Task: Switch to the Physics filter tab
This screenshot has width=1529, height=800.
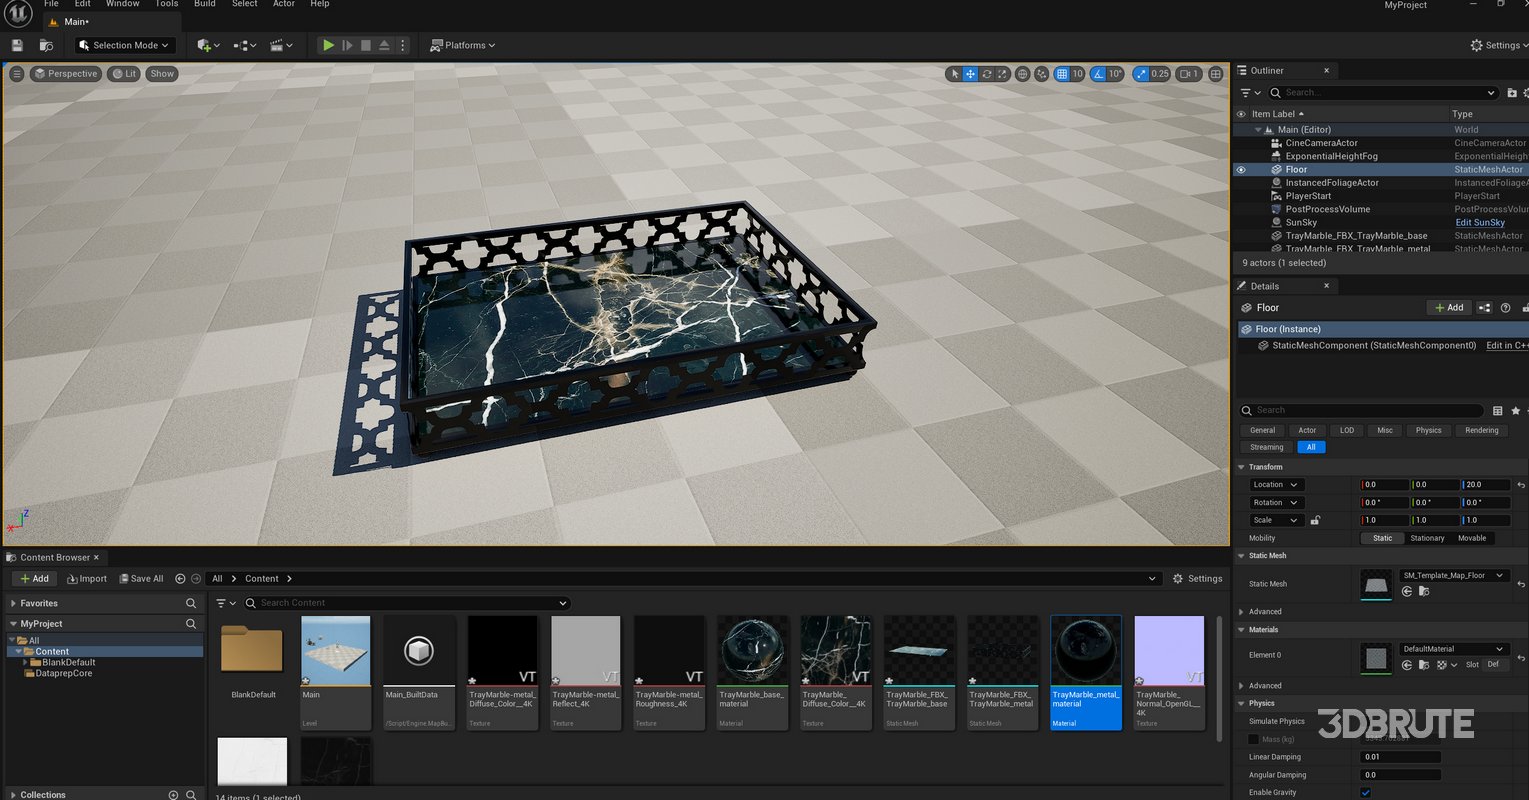Action: tap(1428, 430)
